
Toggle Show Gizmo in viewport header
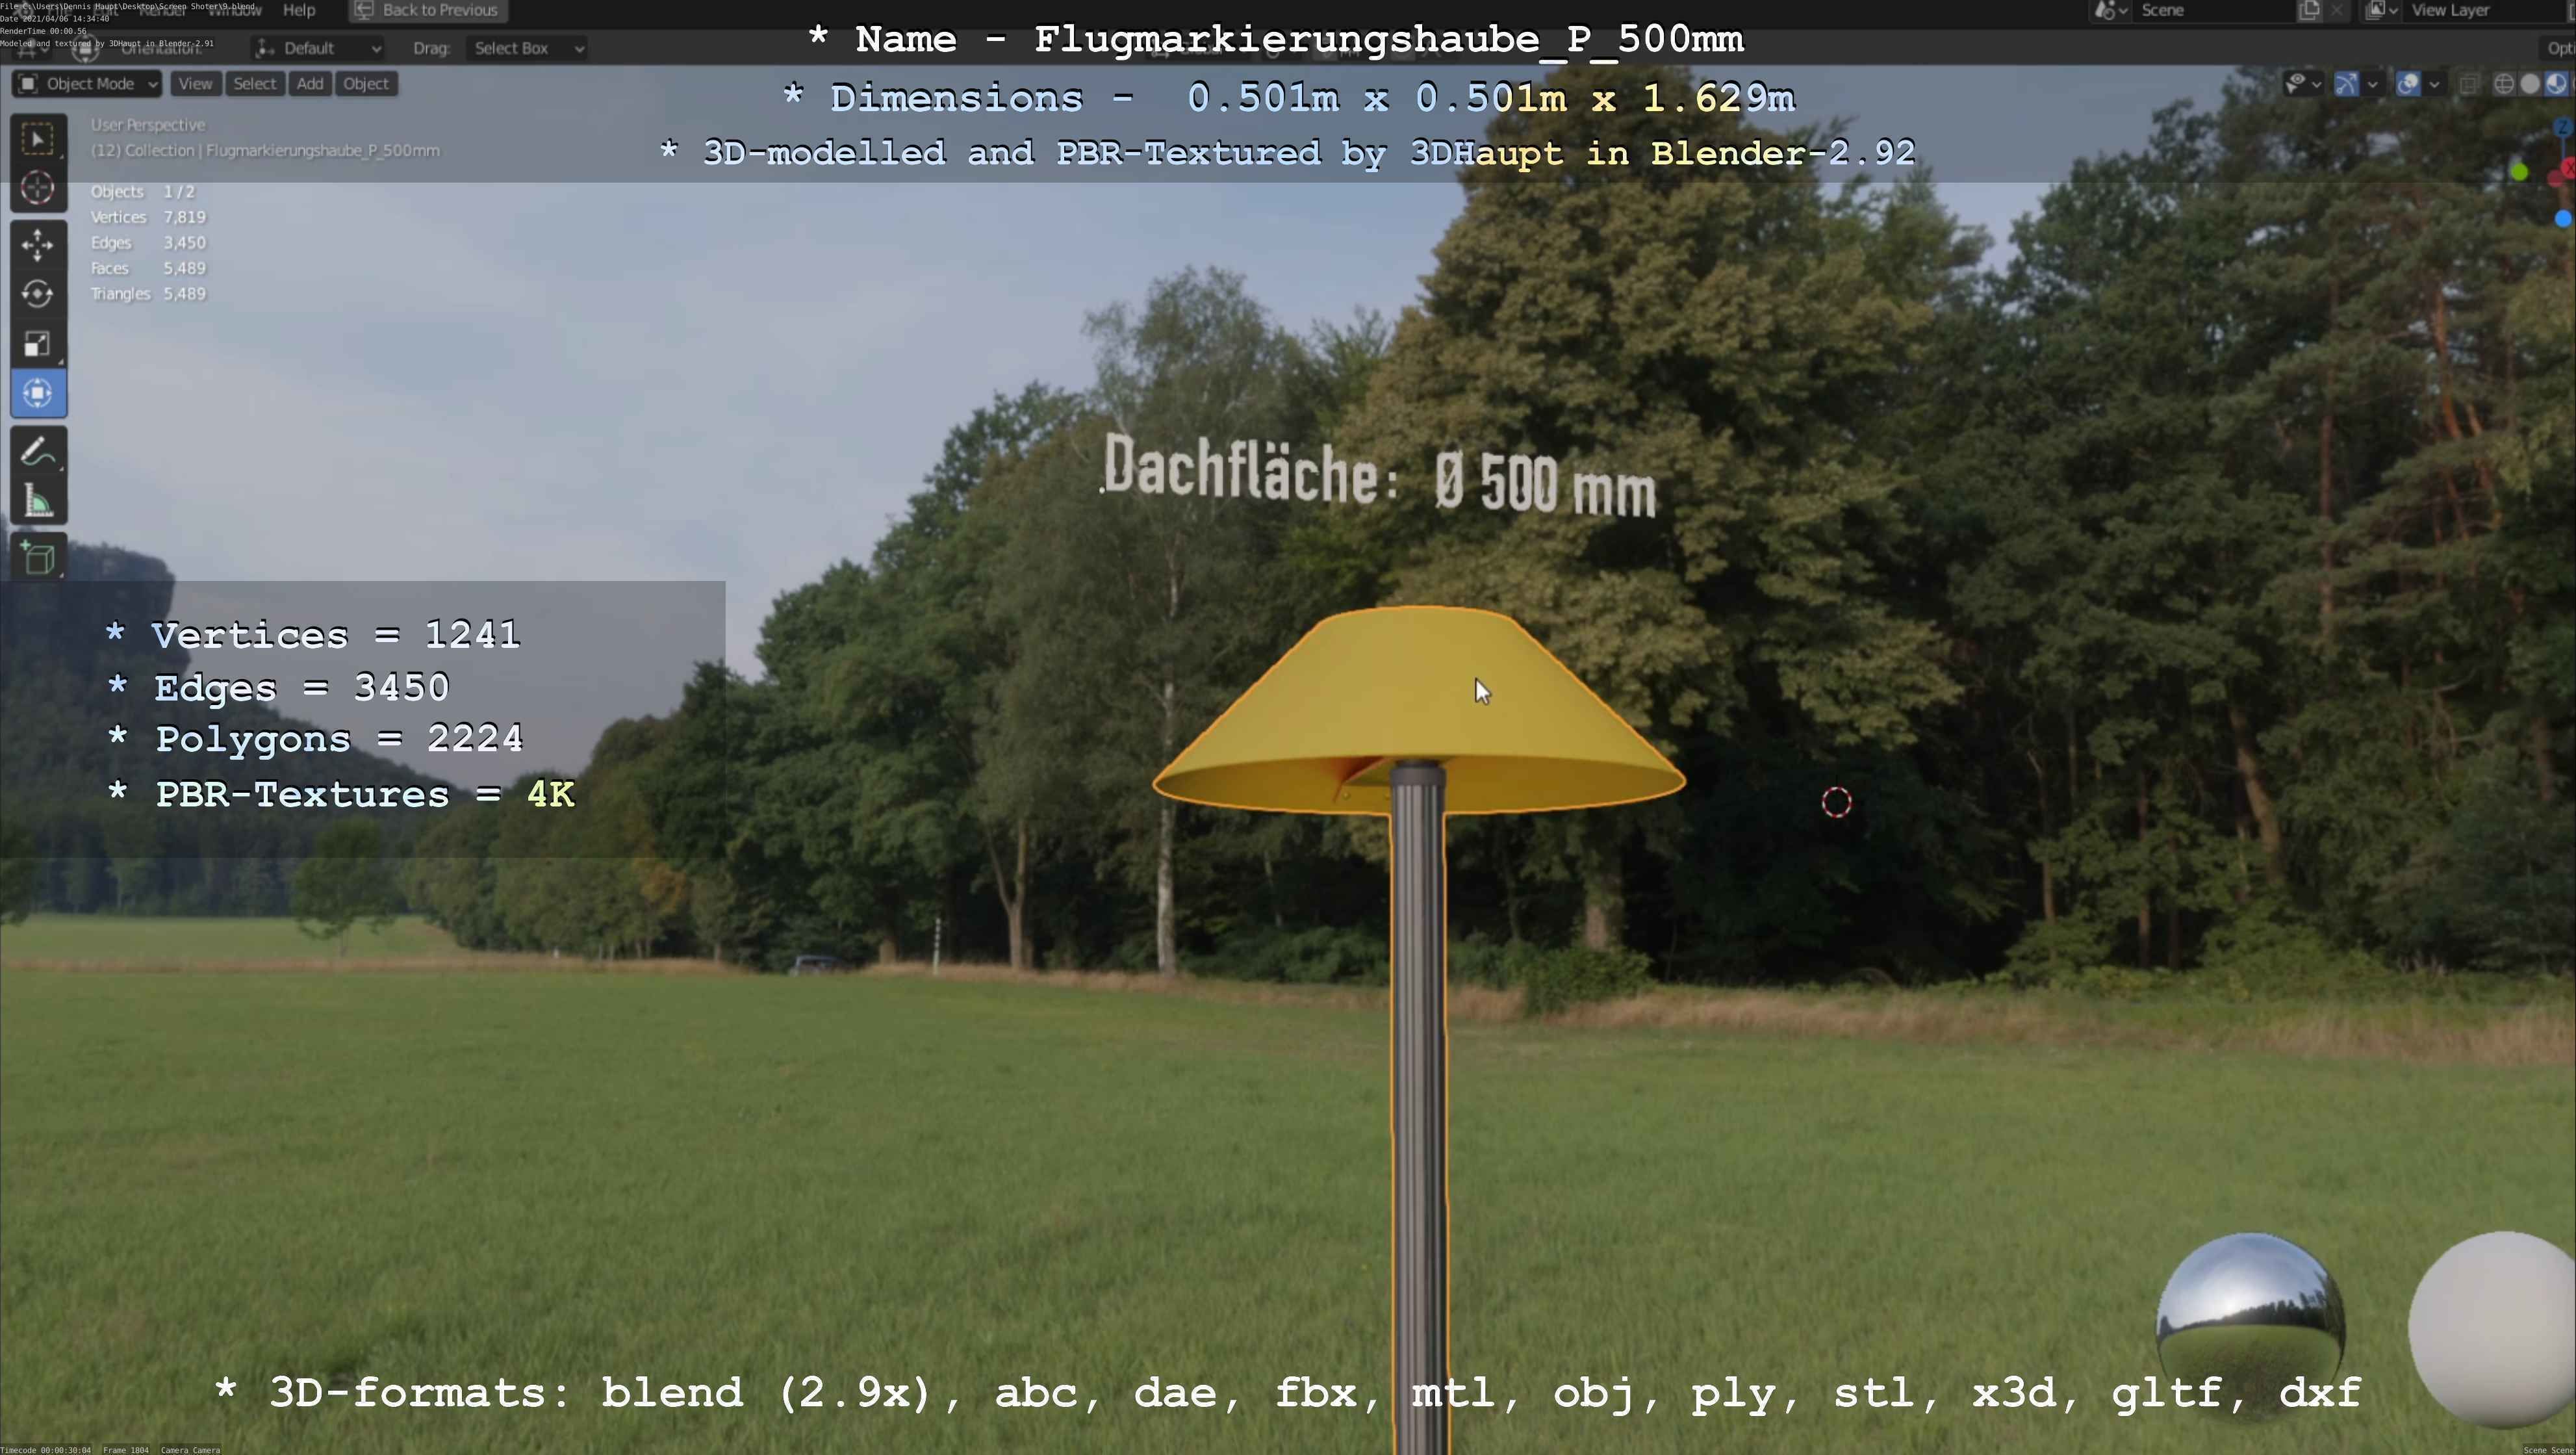click(x=2347, y=84)
